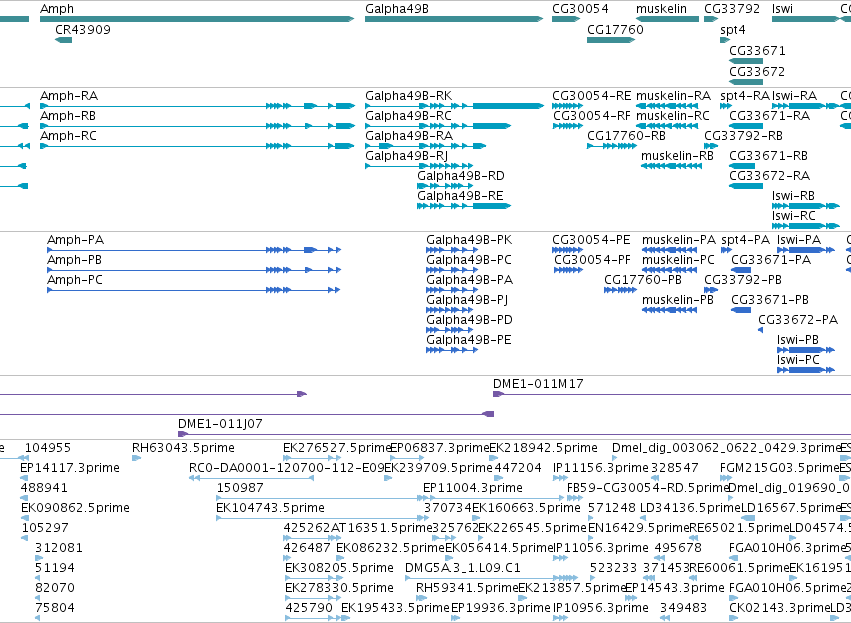Select EST RH63043.5prime
Image resolution: width=851 pixels, height=623 pixels.
[136, 458]
